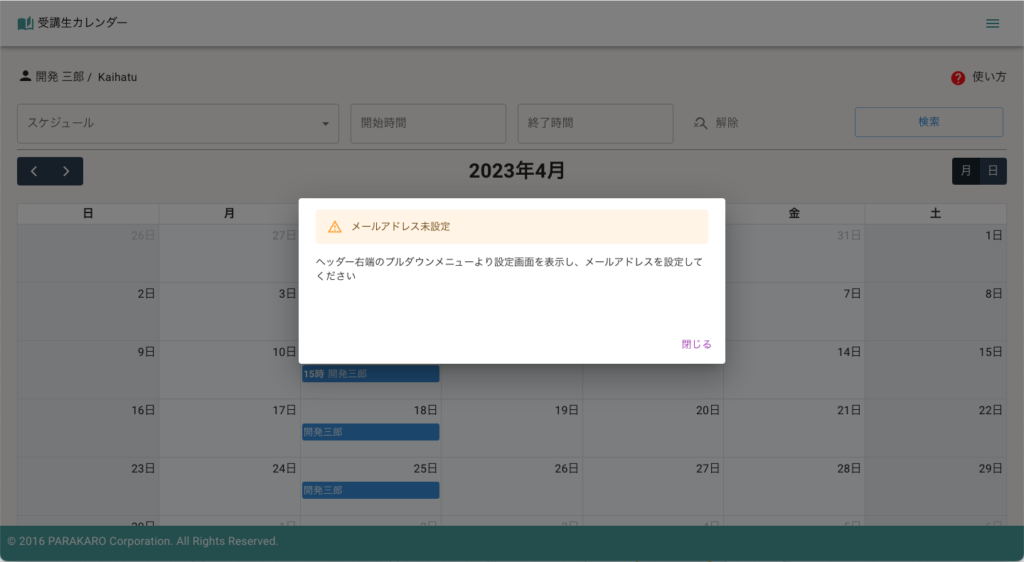Click the user profile icon
The image size is (1024, 562).
[25, 76]
